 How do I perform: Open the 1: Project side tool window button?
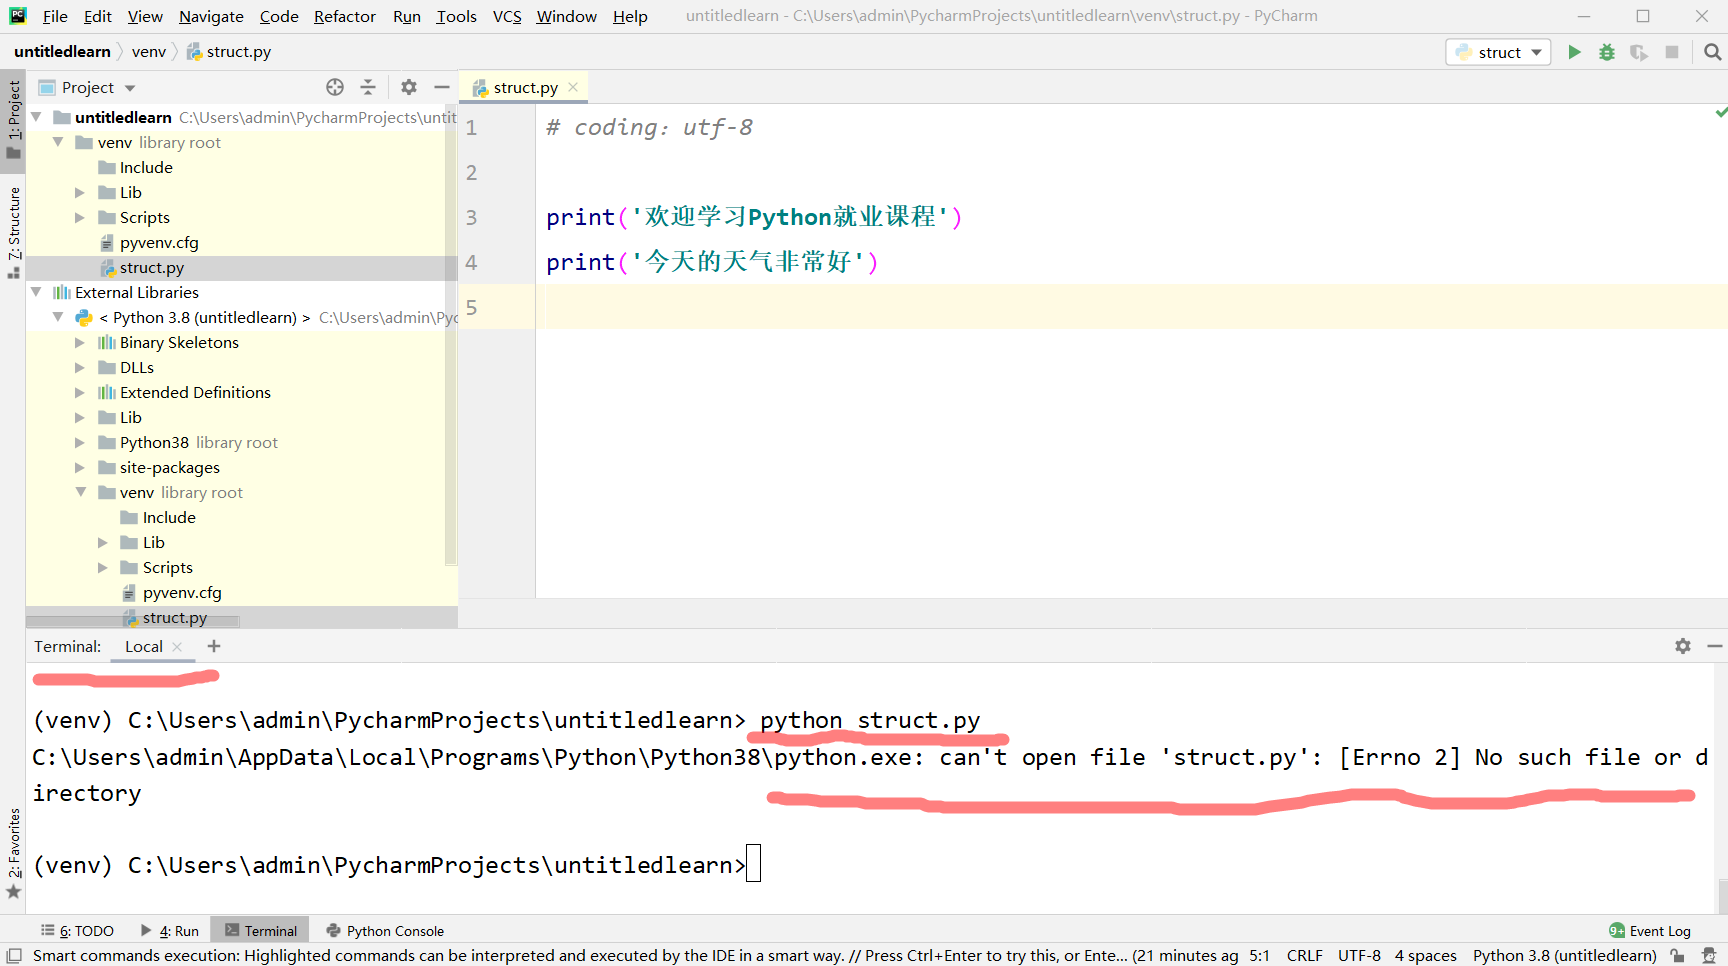point(13,118)
